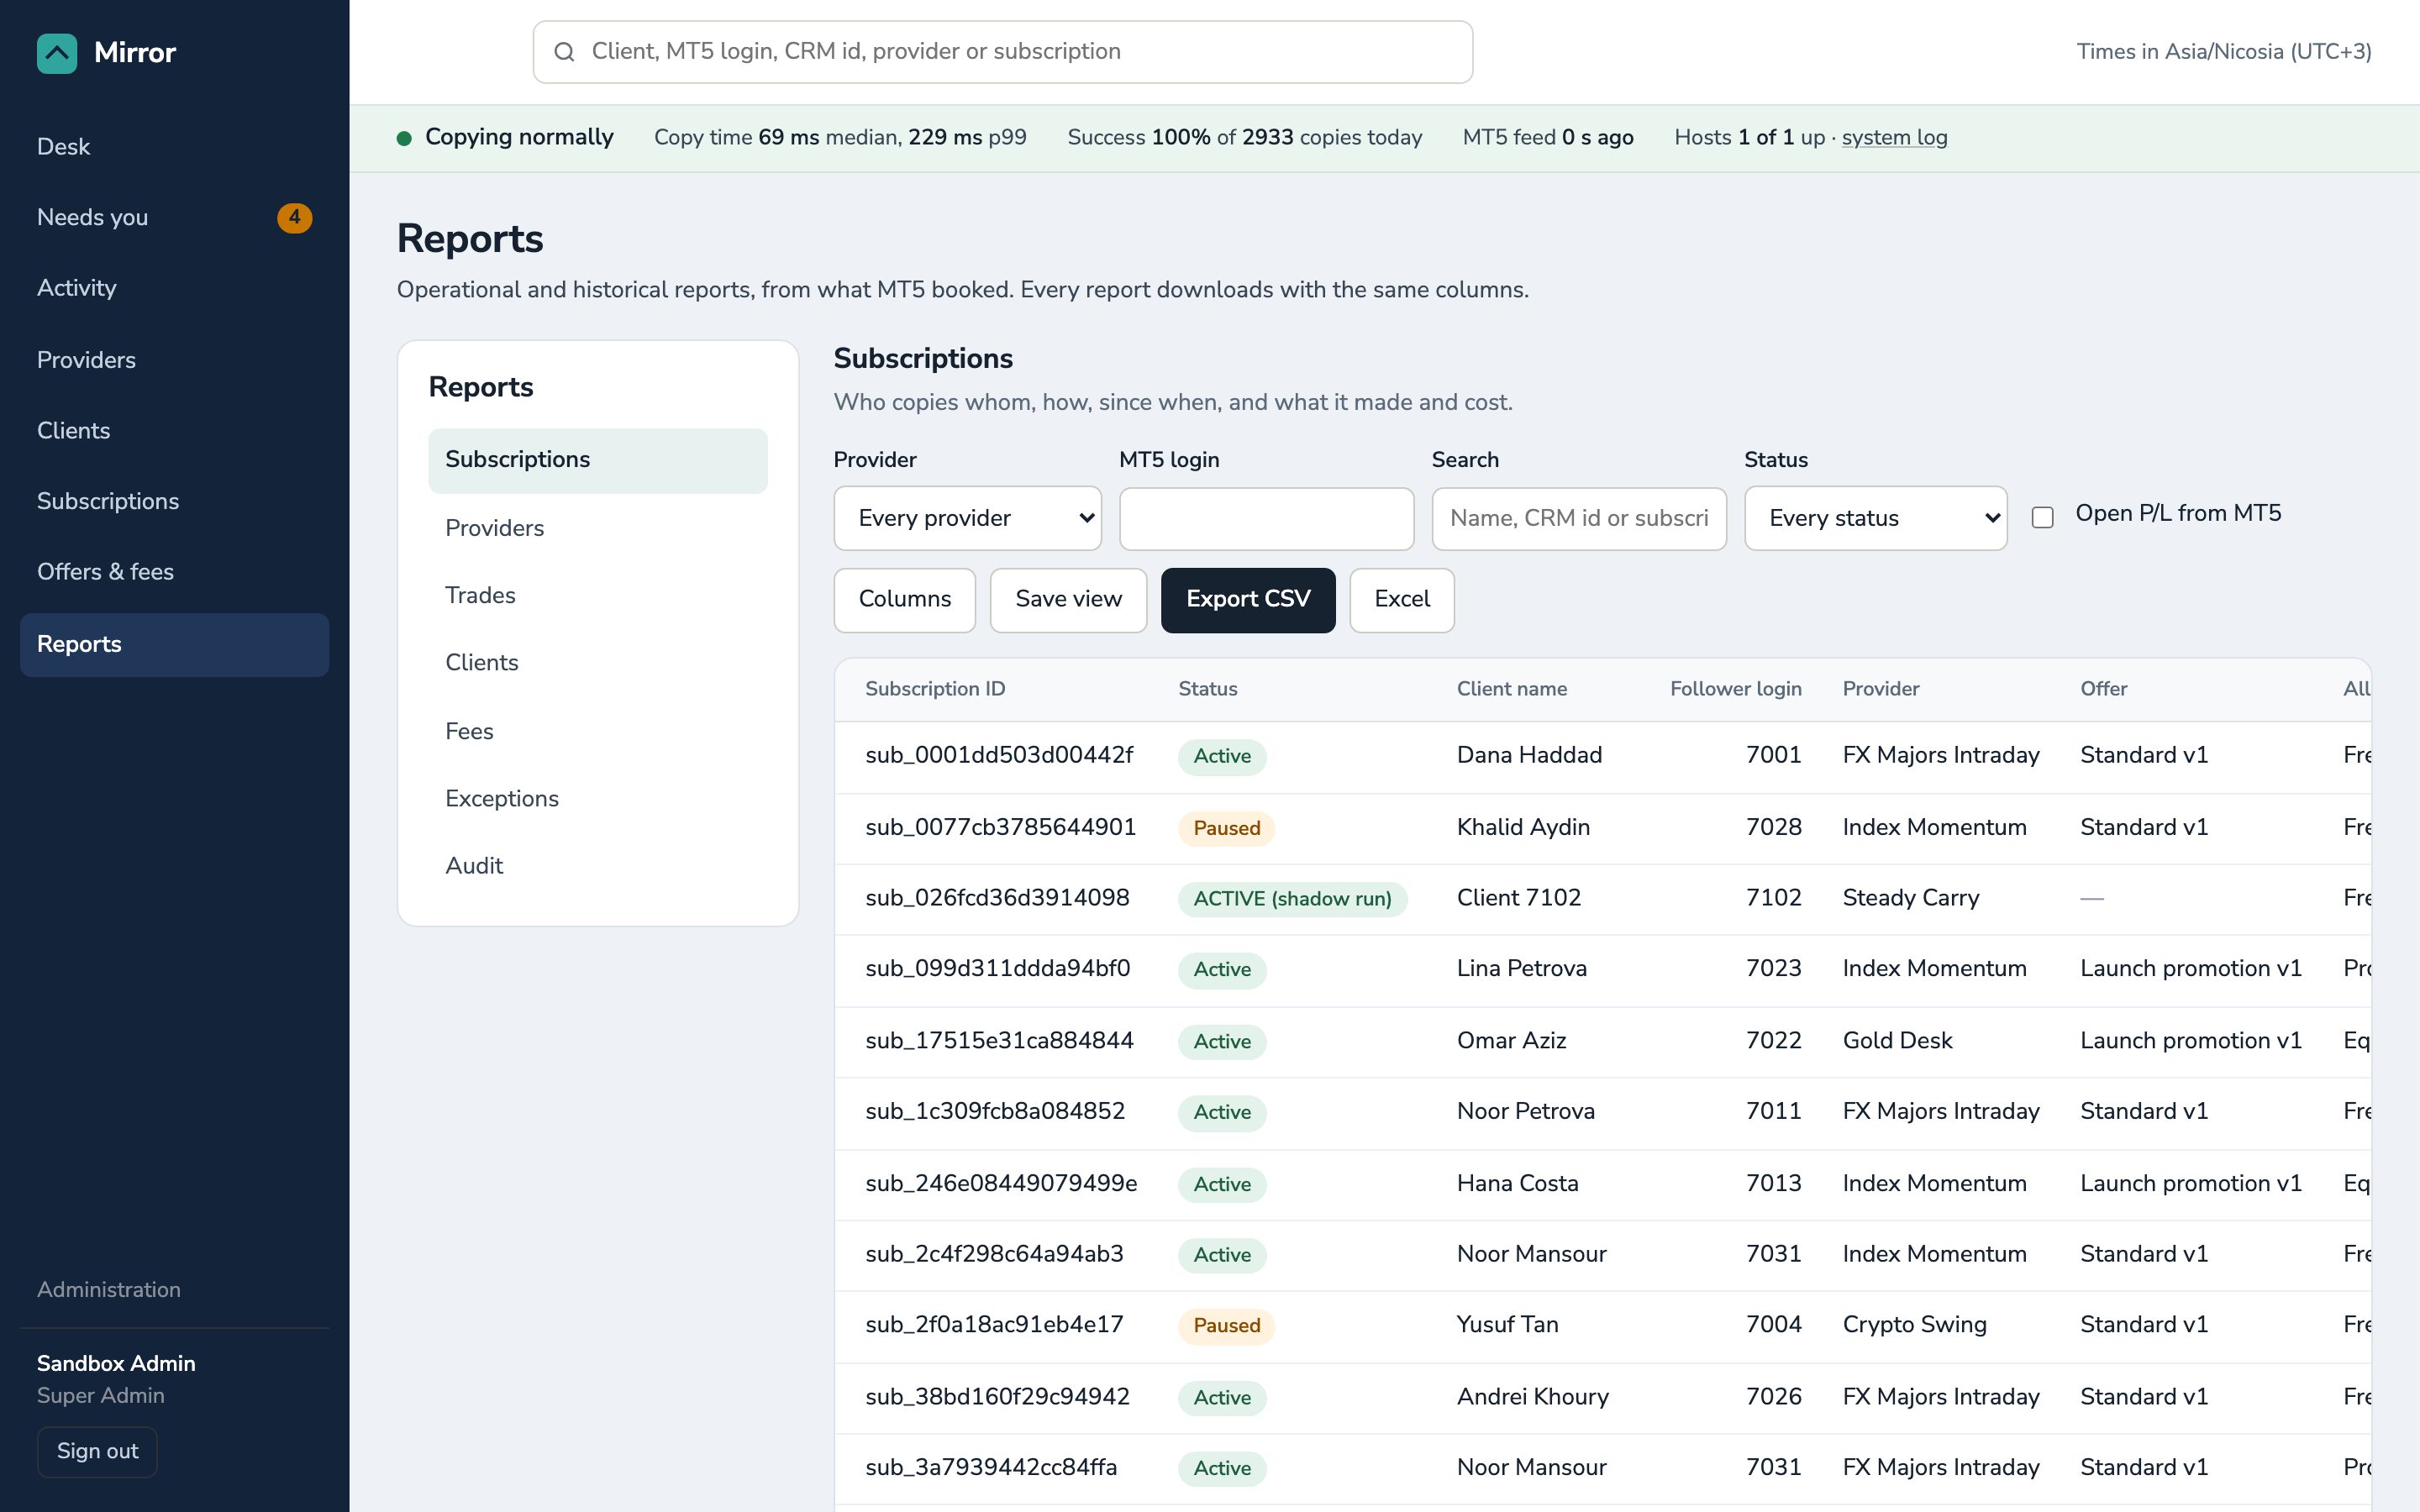Open Offers & fees page
The image size is (2420, 1512).
[x=174, y=572]
